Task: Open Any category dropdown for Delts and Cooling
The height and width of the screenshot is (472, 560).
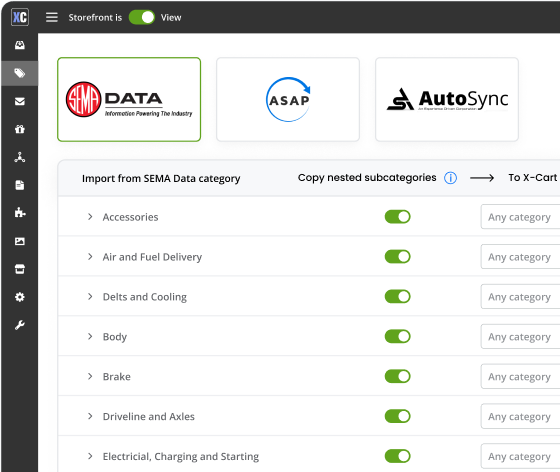Action: pyautogui.click(x=520, y=297)
